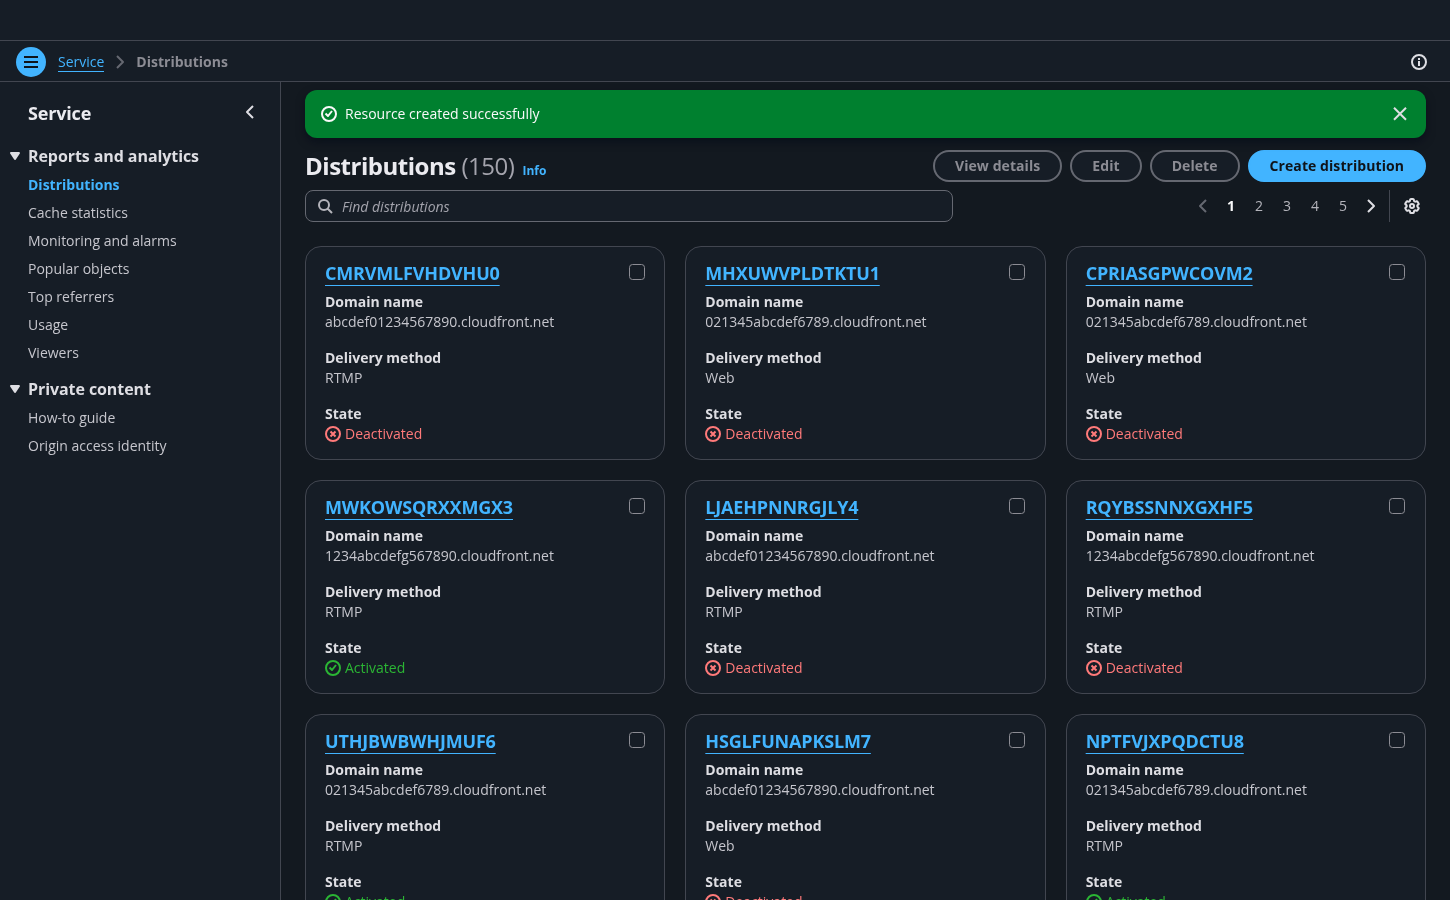Open the hamburger navigation menu
Image resolution: width=1450 pixels, height=900 pixels.
pos(31,62)
